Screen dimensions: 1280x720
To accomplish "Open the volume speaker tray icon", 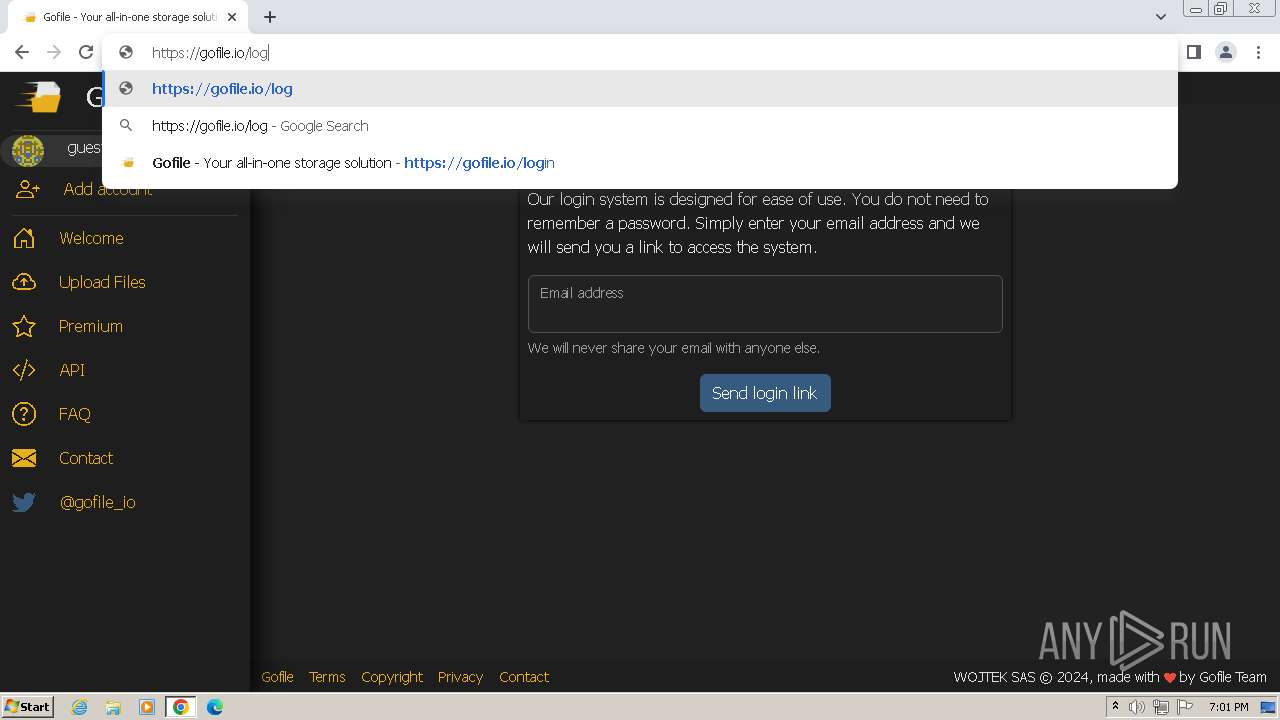I will (1137, 707).
